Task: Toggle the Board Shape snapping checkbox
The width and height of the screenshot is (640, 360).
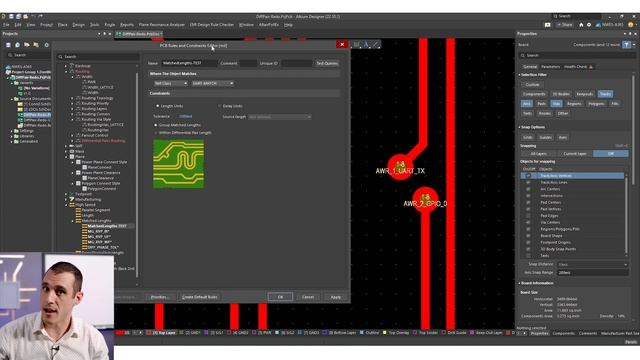Action: 529,236
